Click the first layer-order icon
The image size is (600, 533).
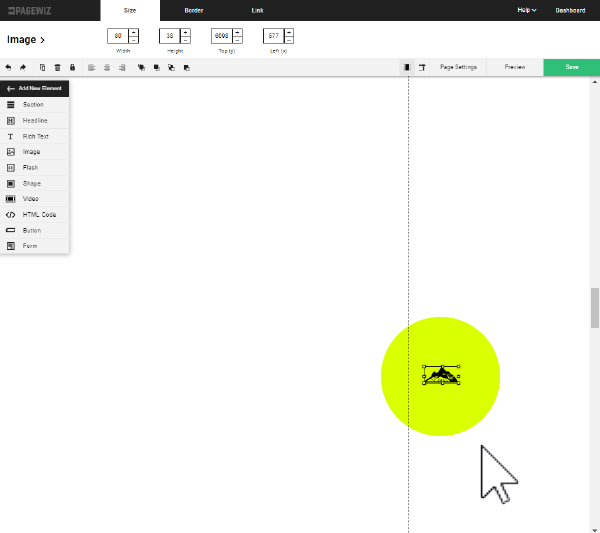pos(141,68)
